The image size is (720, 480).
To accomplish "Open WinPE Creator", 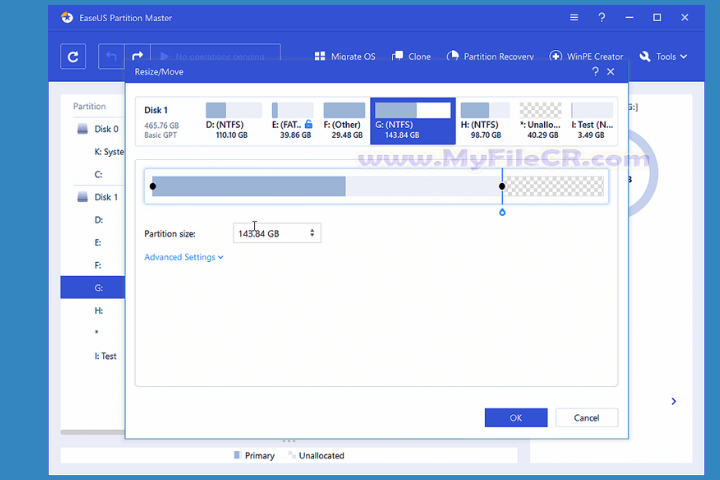I will point(586,56).
